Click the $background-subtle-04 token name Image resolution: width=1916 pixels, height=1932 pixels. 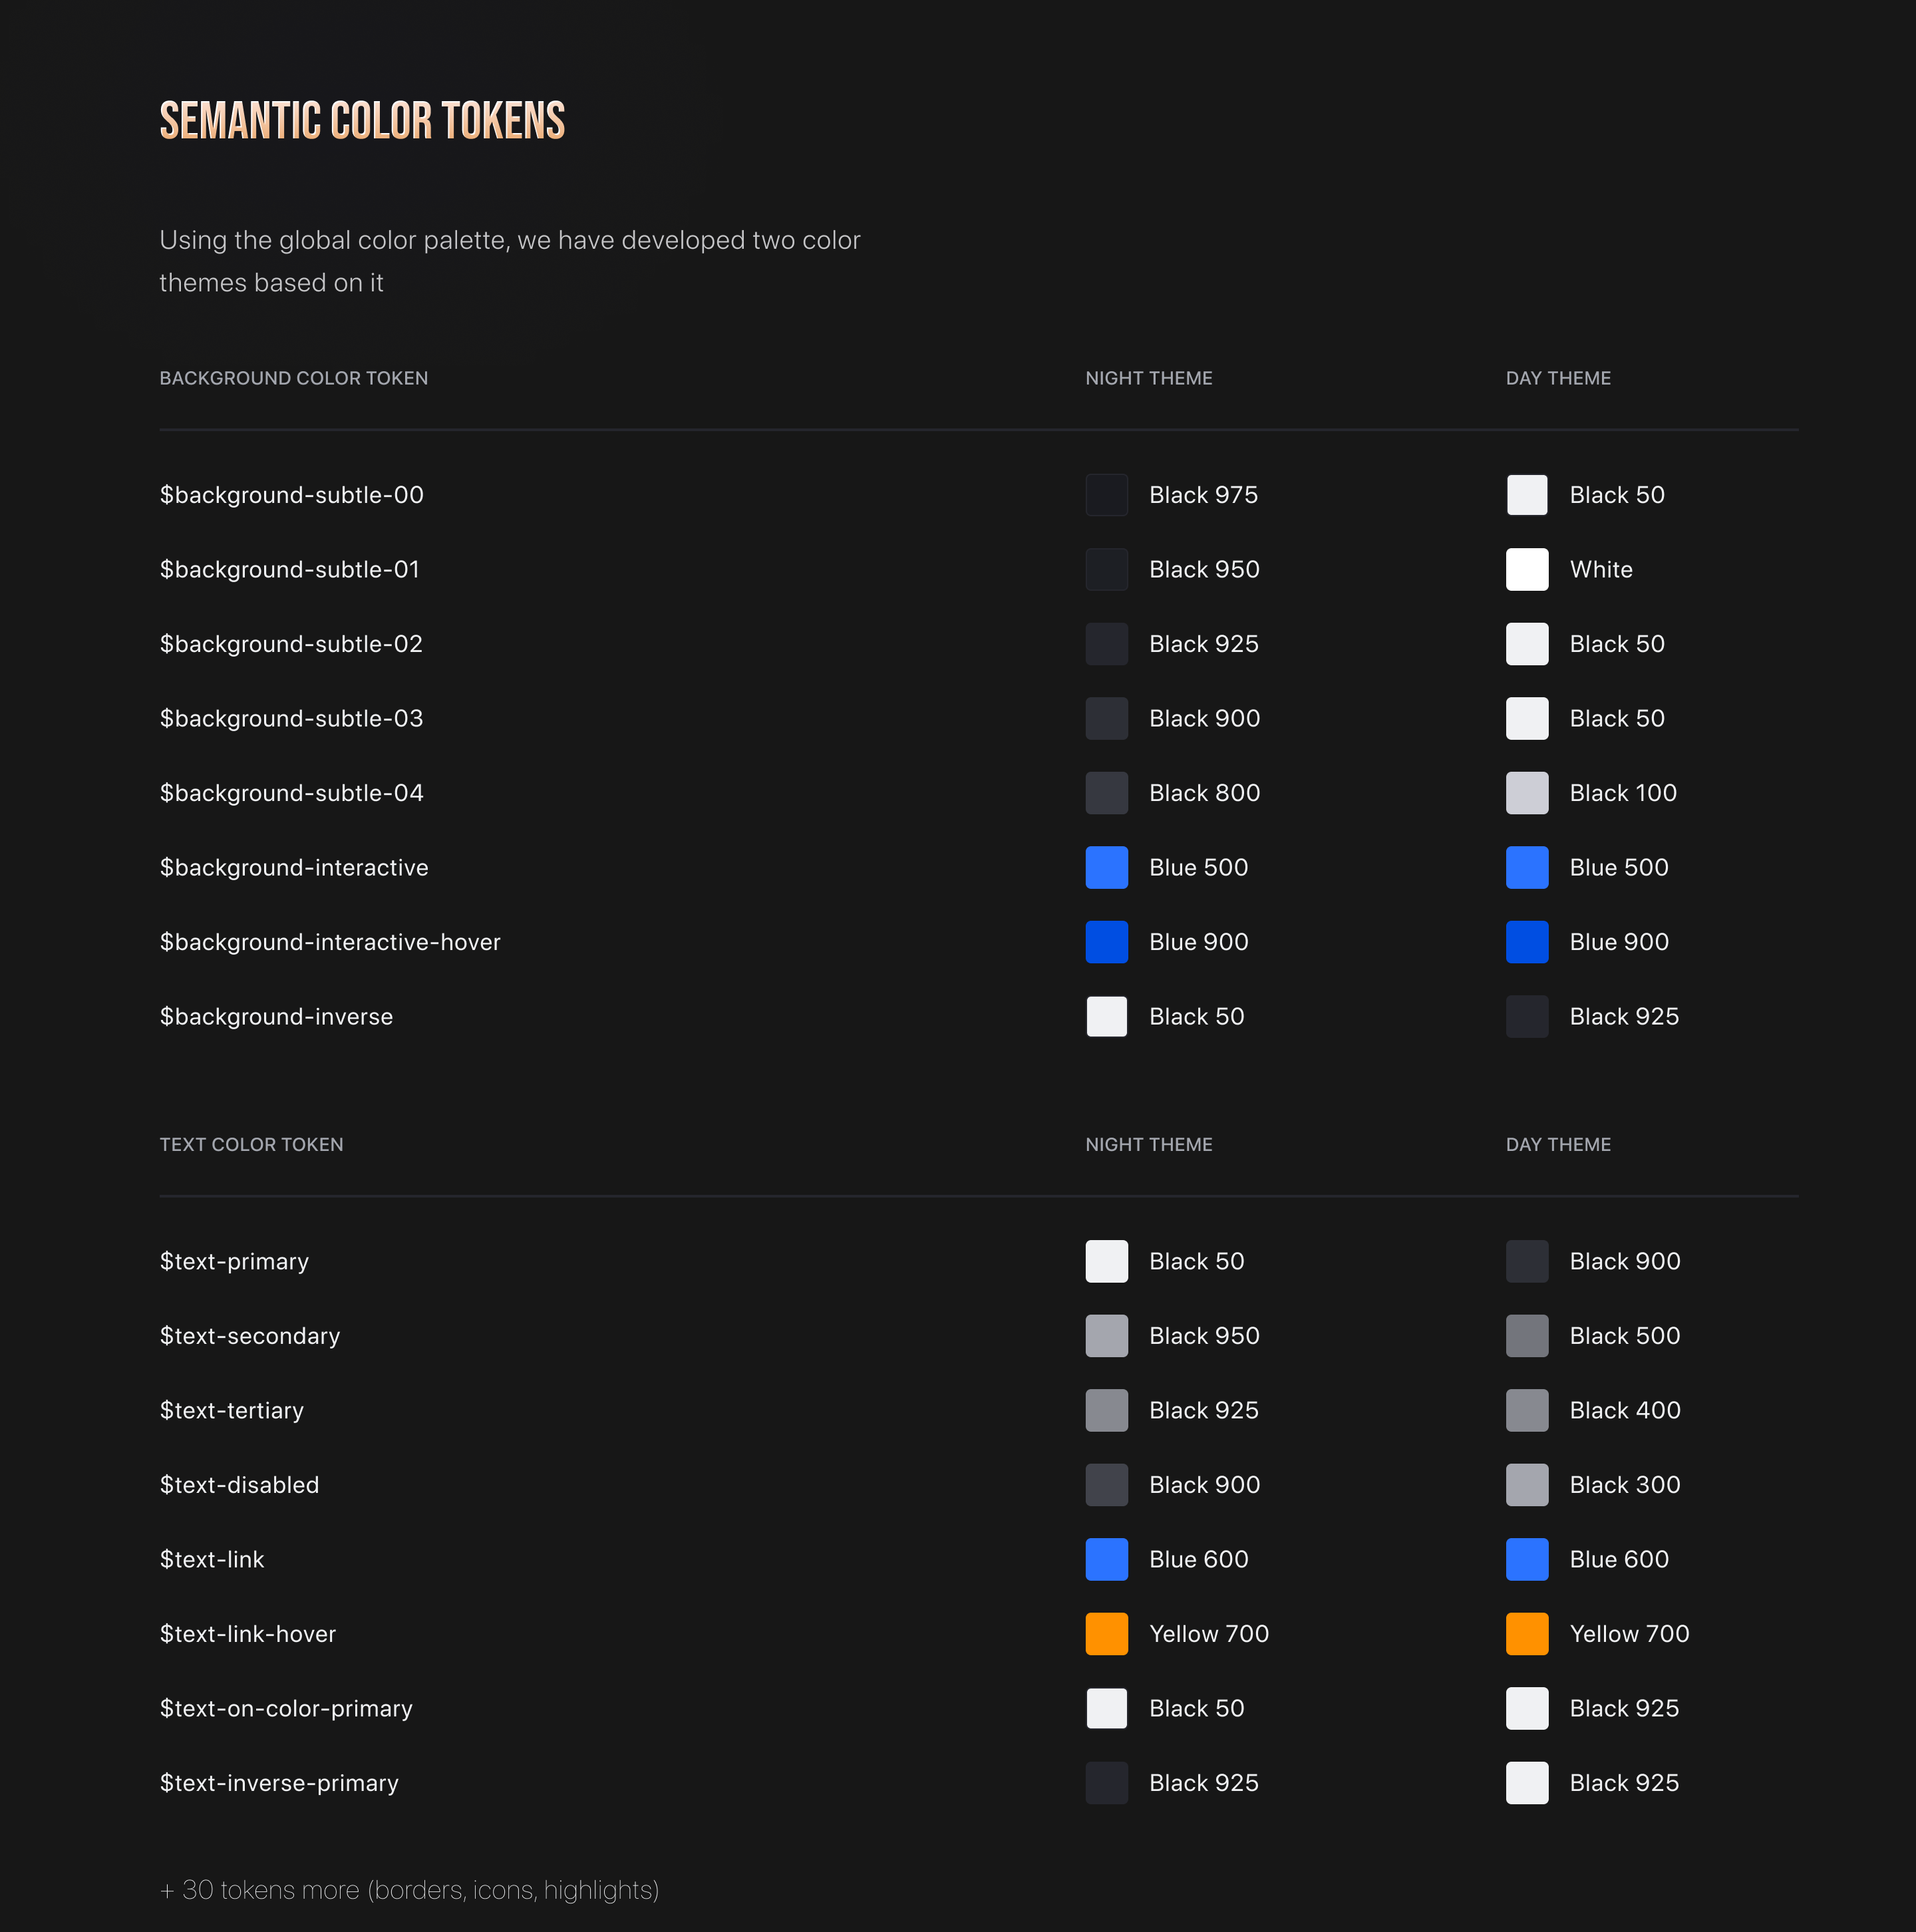(x=291, y=793)
